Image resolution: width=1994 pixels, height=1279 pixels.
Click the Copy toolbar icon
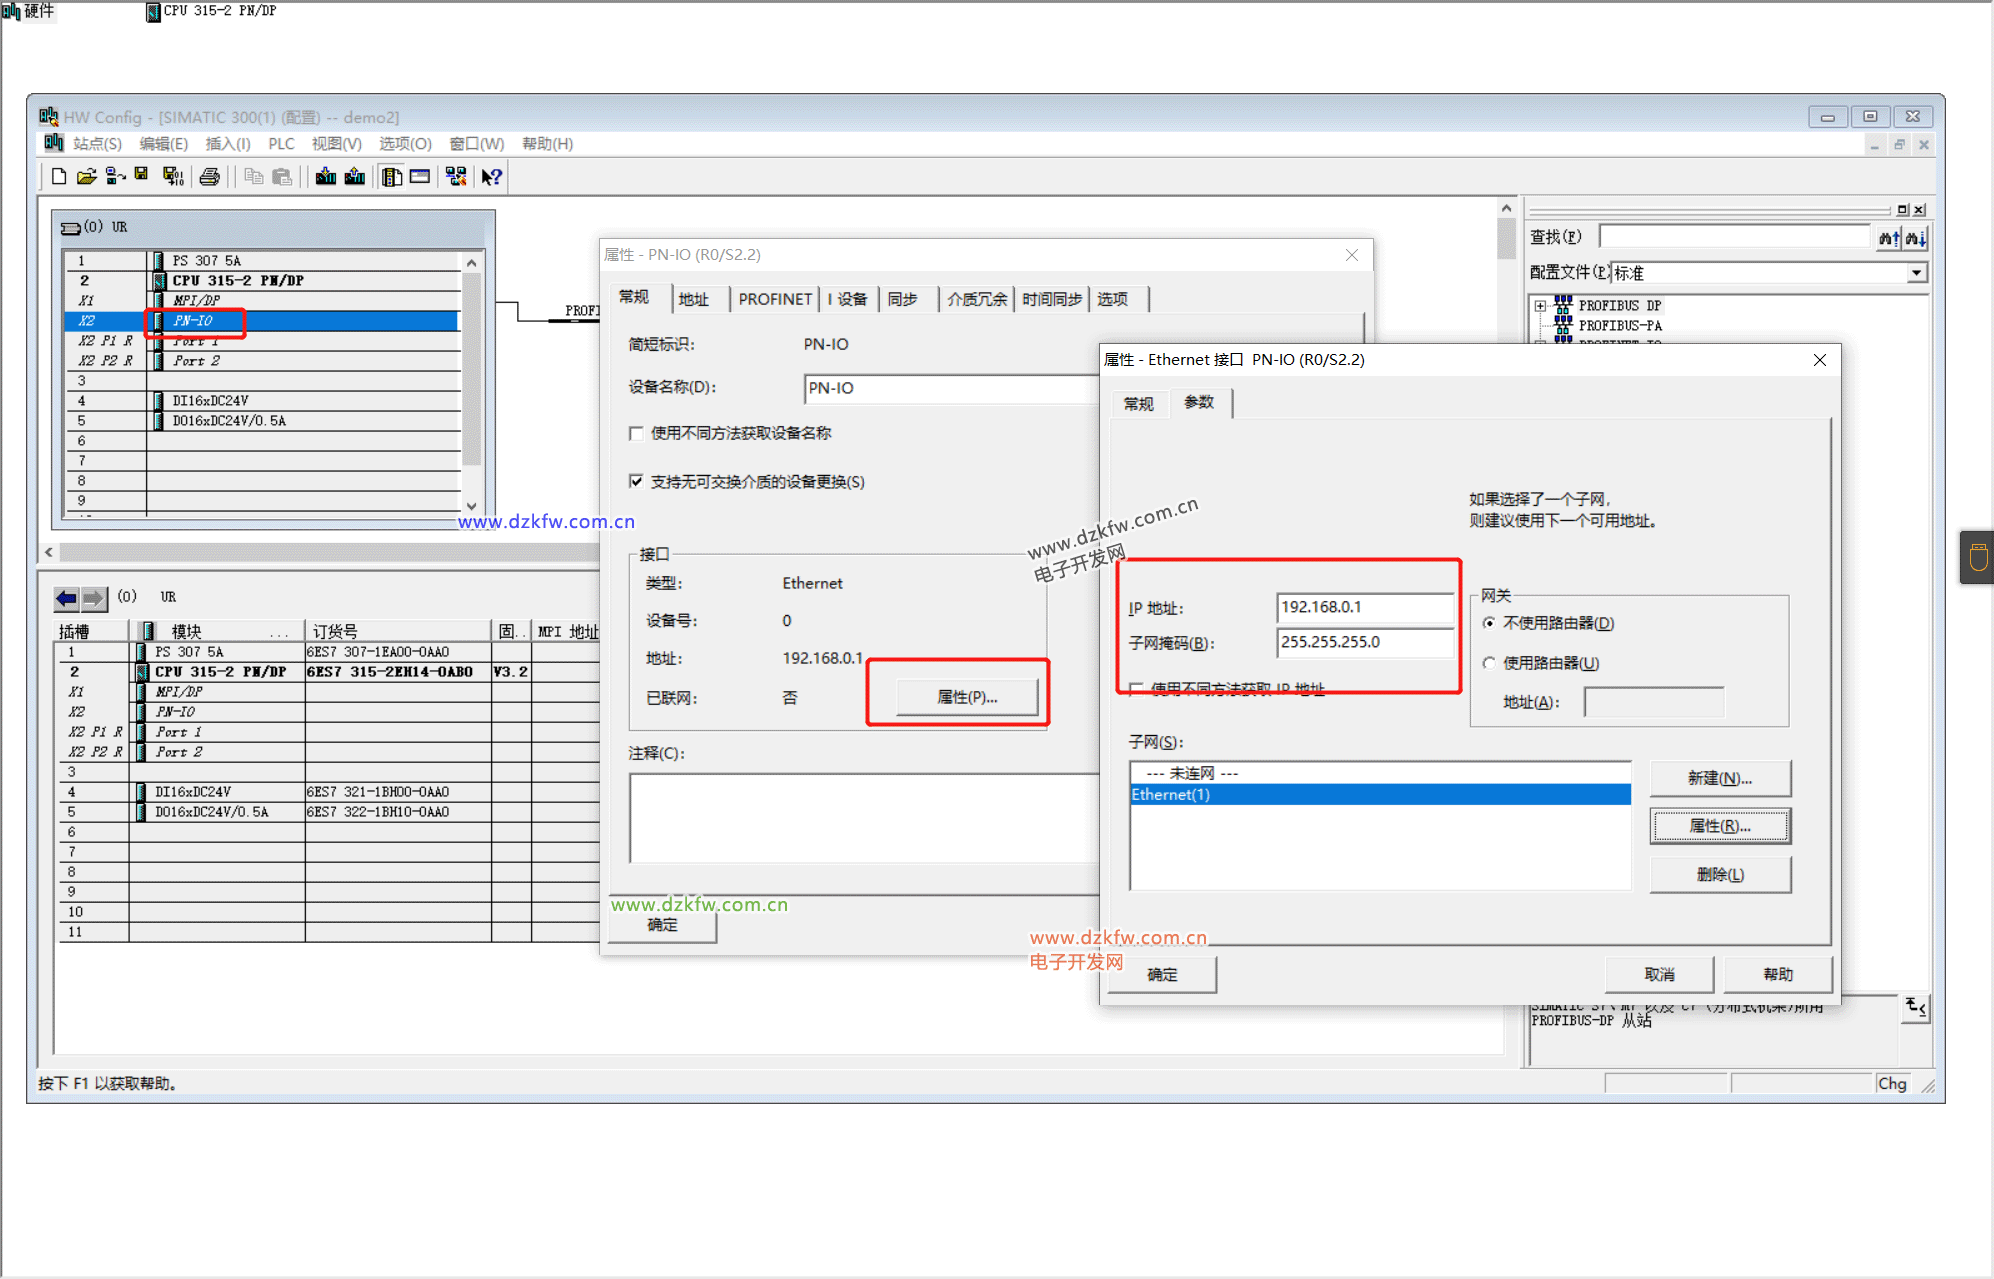click(254, 177)
